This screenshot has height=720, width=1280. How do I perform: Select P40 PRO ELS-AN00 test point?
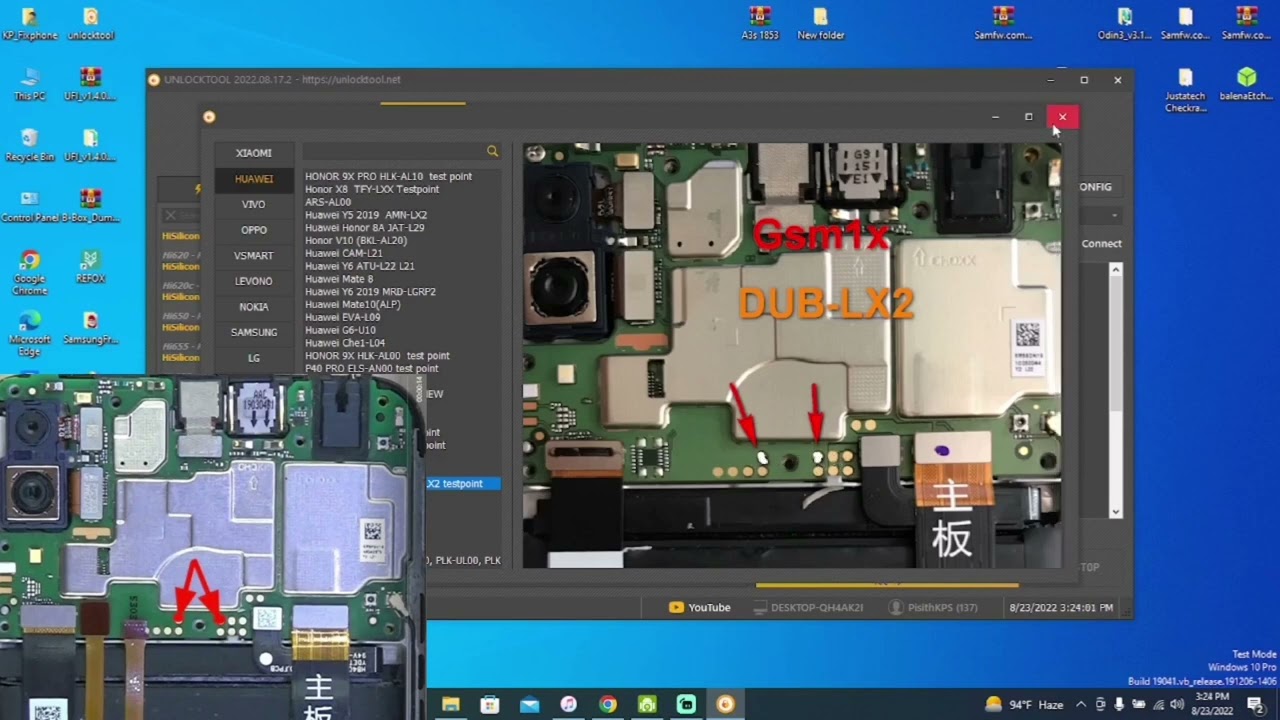pyautogui.click(x=371, y=369)
